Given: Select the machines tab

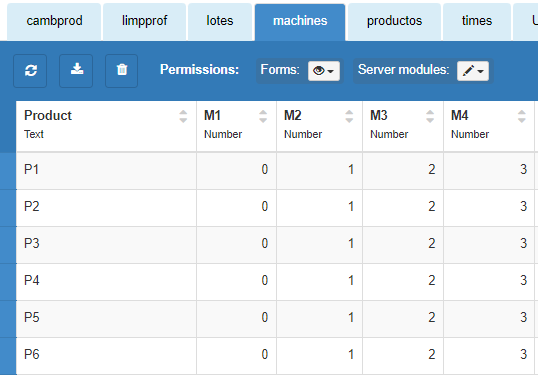Looking at the screenshot, I should point(300,22).
